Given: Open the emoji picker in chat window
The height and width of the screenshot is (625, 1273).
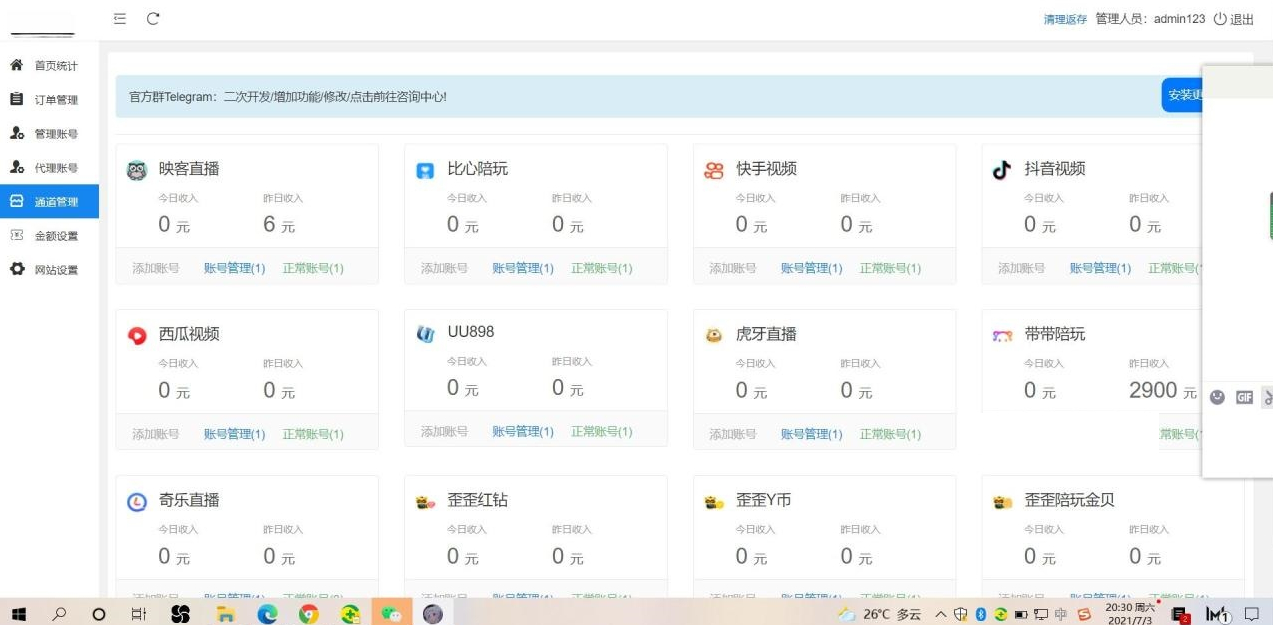Looking at the screenshot, I should click(x=1217, y=397).
